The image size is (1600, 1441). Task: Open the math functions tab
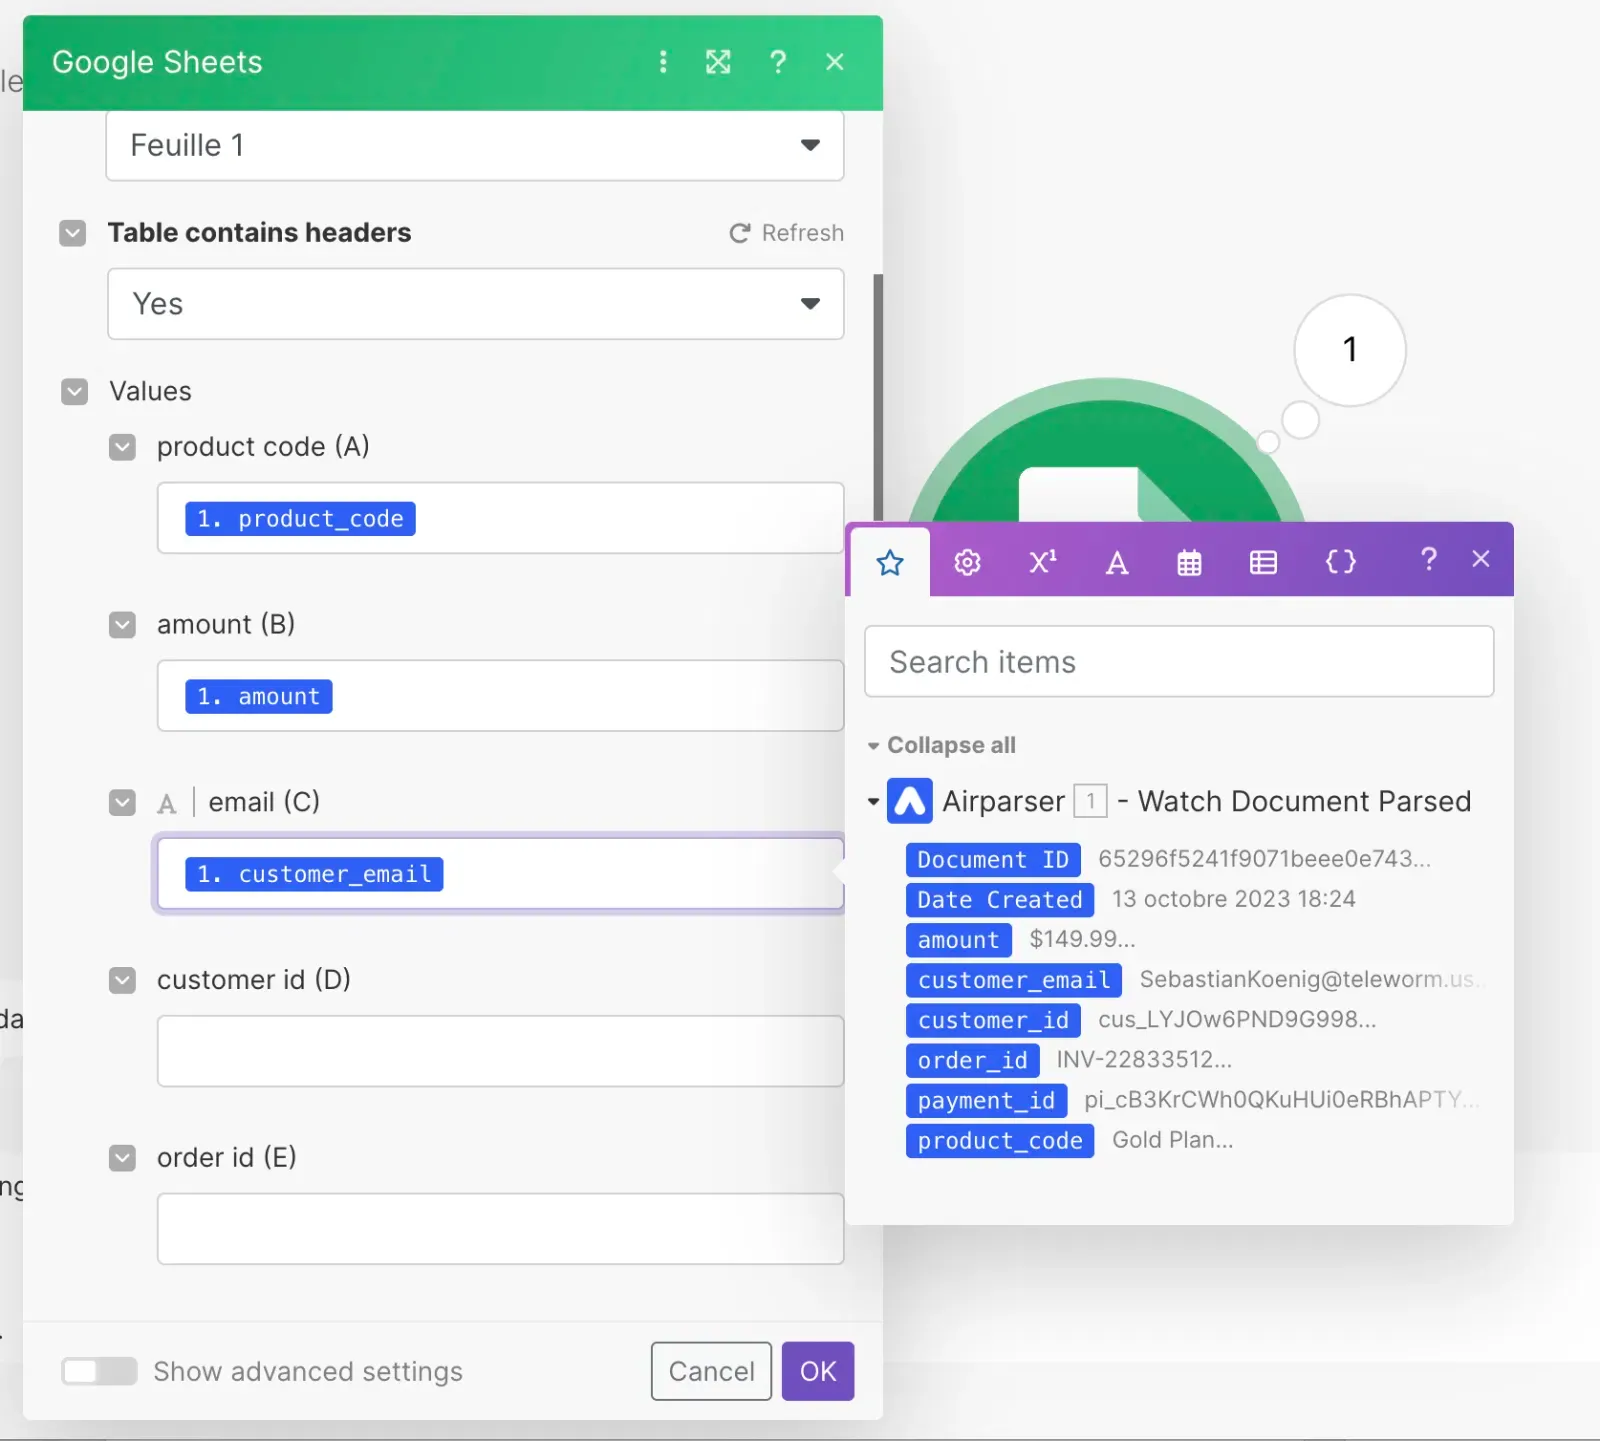coord(1043,562)
